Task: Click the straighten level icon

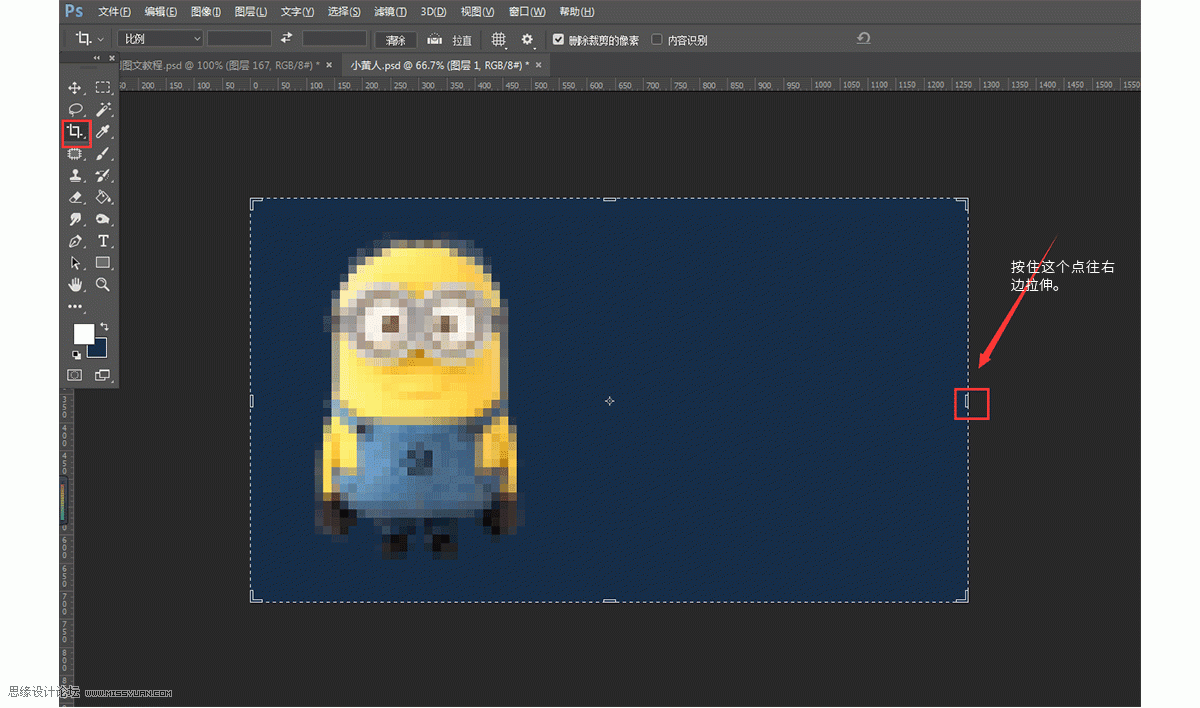Action: 435,39
